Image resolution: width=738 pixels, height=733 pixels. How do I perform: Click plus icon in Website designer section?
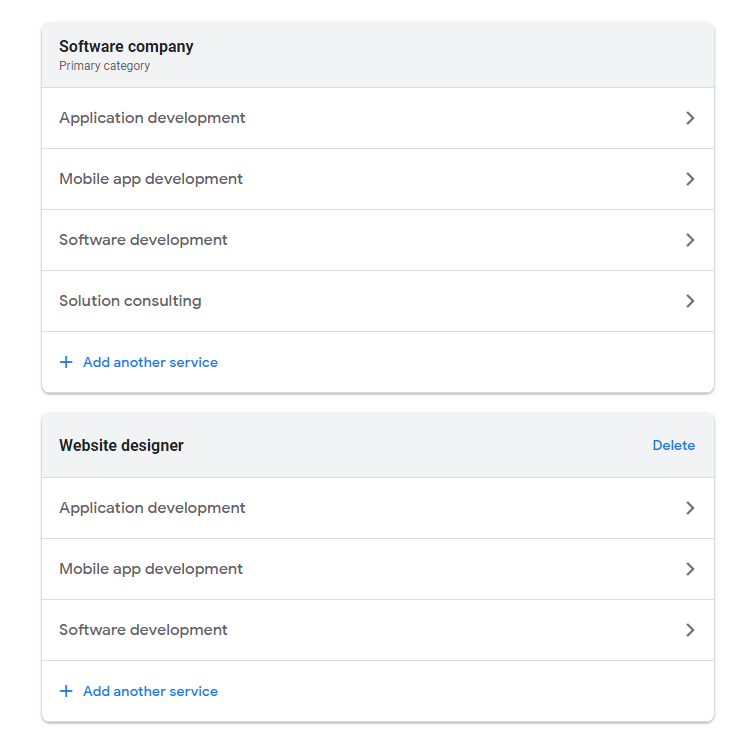coord(66,691)
